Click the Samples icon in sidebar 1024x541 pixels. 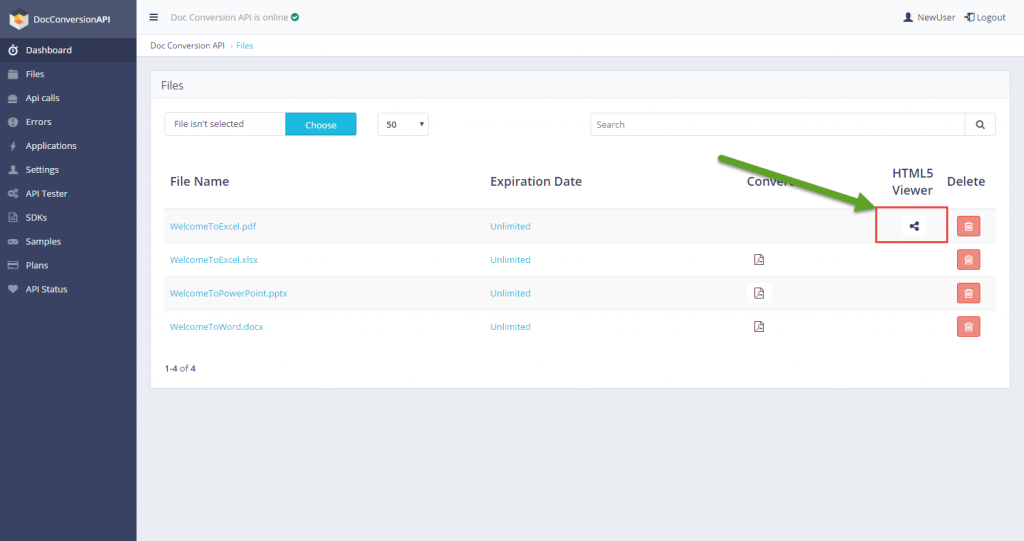(x=13, y=241)
